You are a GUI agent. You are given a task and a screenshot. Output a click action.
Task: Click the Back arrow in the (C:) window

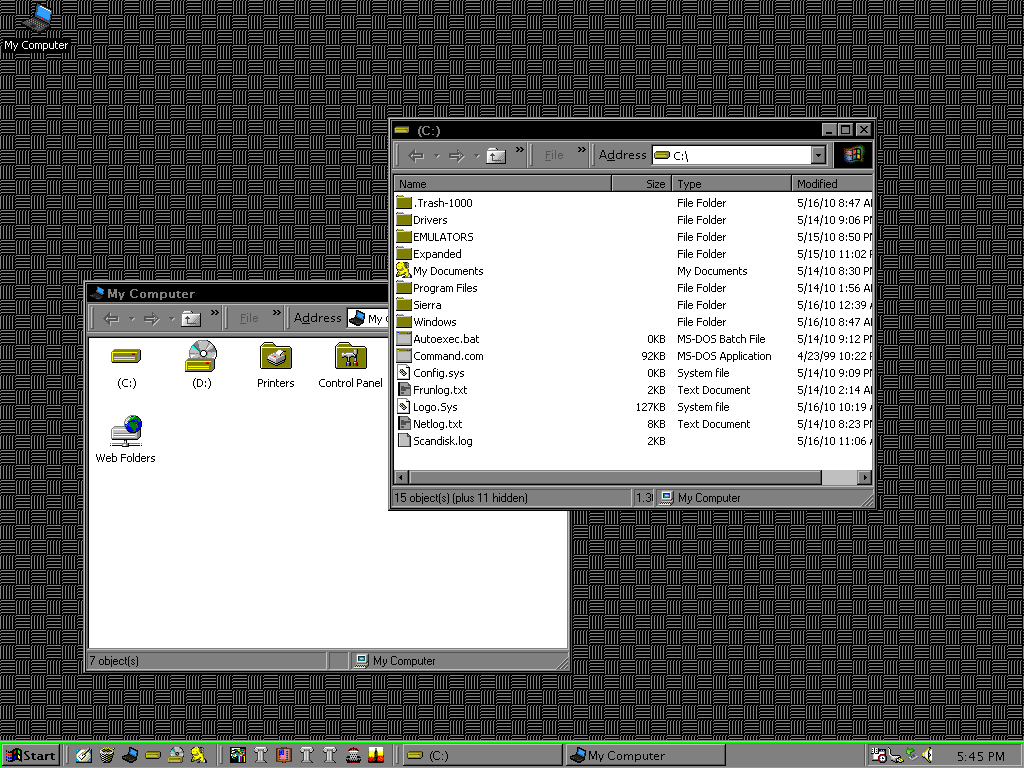coord(416,155)
